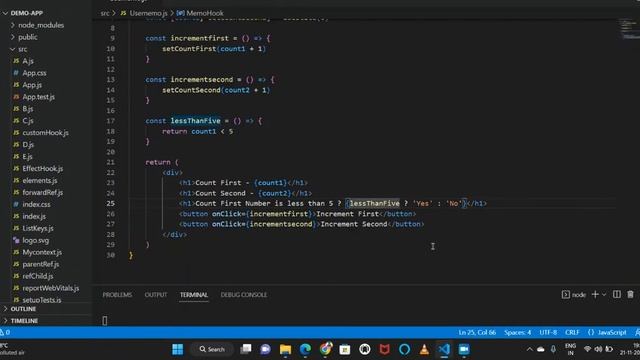Select the TERMINAL tab
This screenshot has height=360, width=640.
[x=194, y=295]
